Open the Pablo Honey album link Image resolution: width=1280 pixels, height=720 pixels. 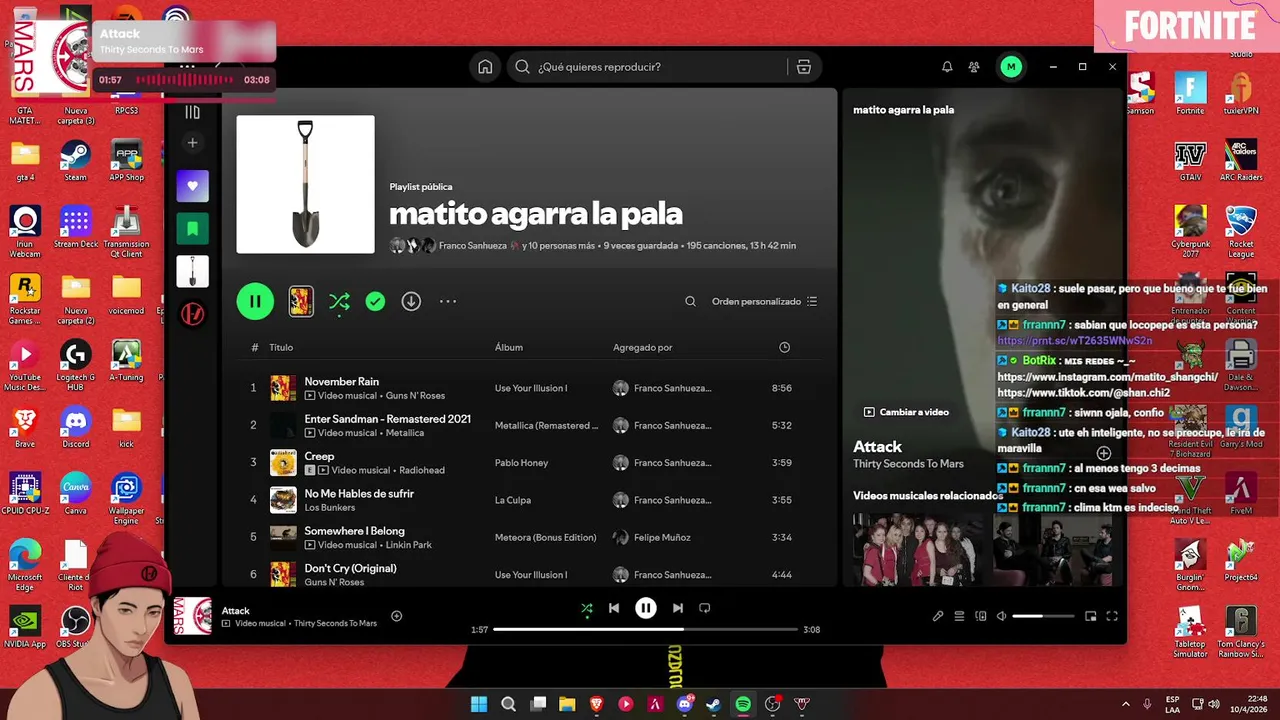[521, 463]
